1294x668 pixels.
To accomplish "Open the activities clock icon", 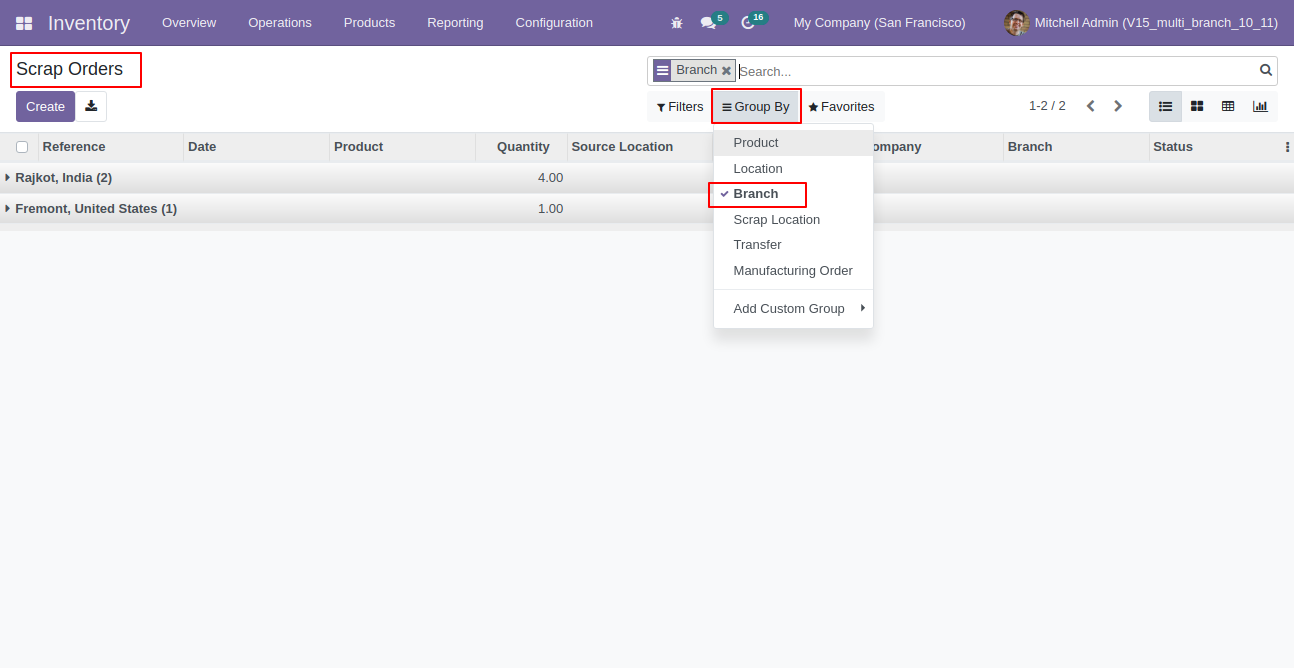I will point(747,23).
